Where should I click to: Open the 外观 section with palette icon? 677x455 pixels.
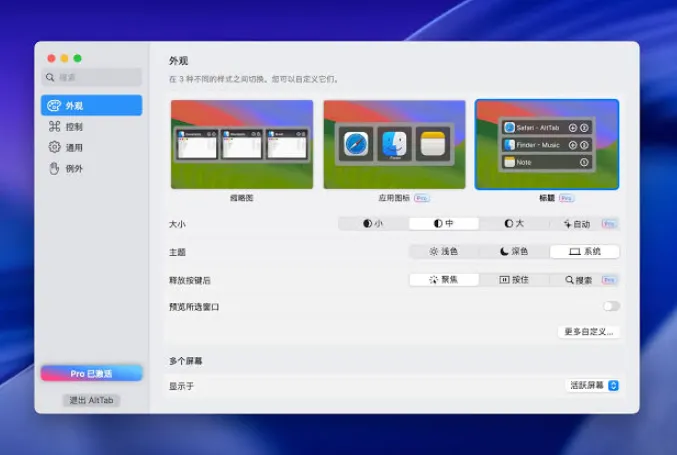(91, 105)
